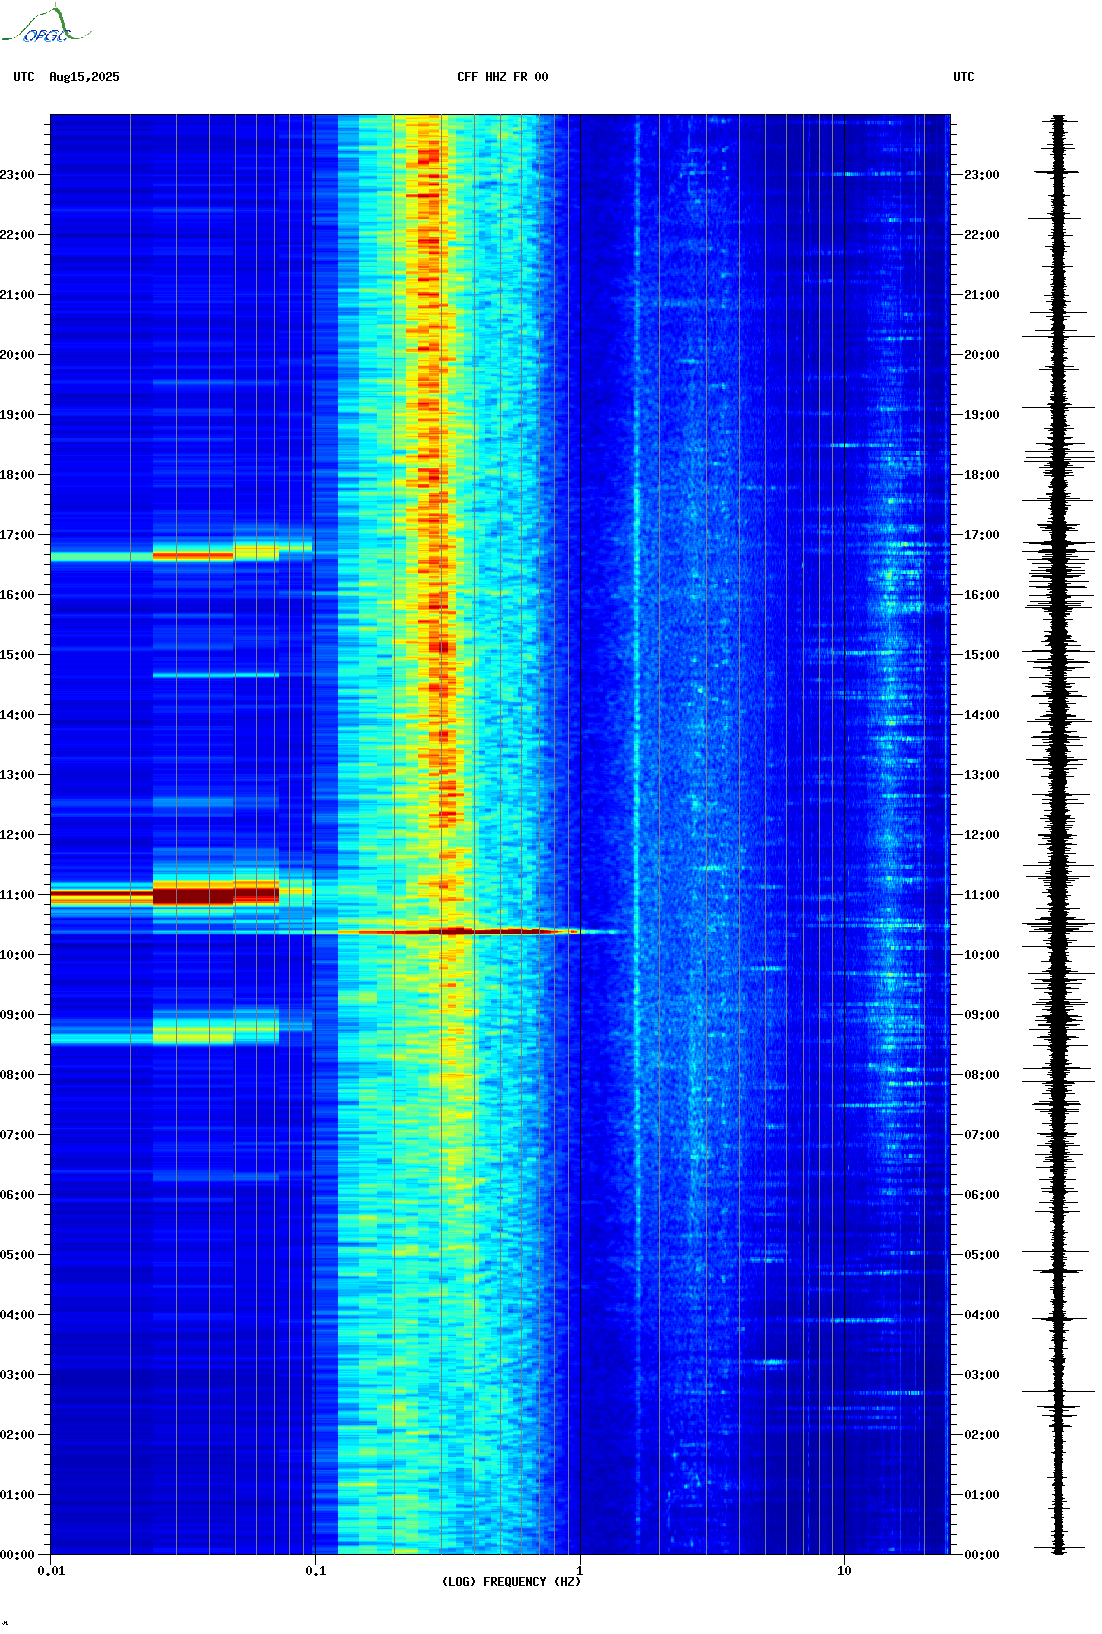
Task: Click 01:00 on the left time axis
Action: [x=17, y=1495]
